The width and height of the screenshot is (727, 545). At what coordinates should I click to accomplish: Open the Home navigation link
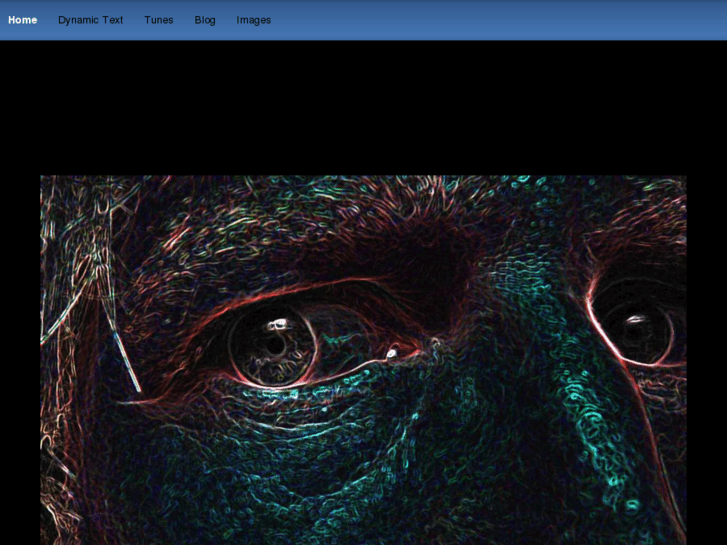[x=22, y=20]
